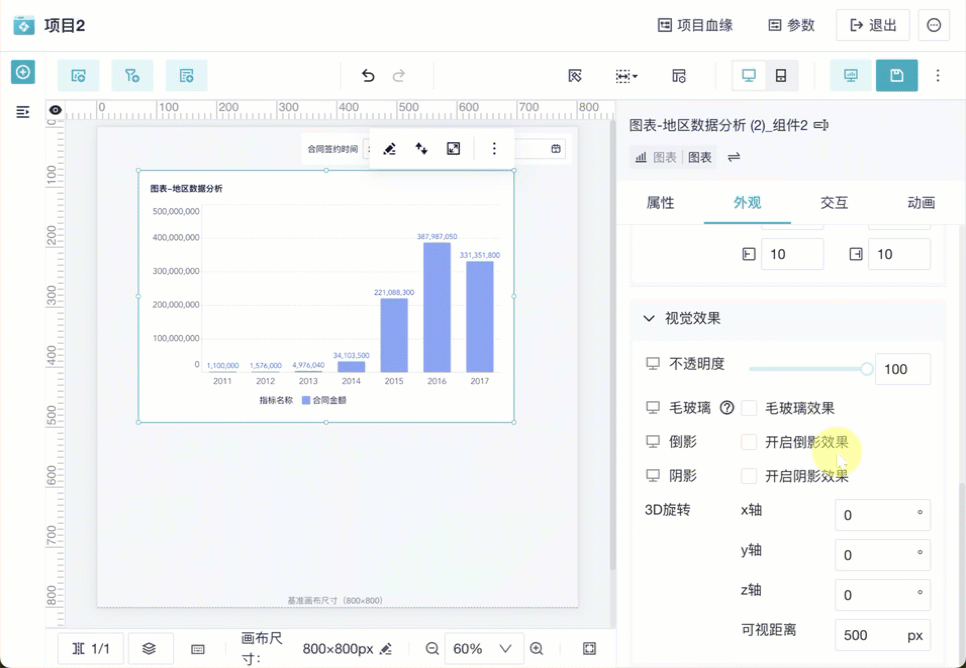
Task: Redo the last undone action
Action: click(399, 76)
